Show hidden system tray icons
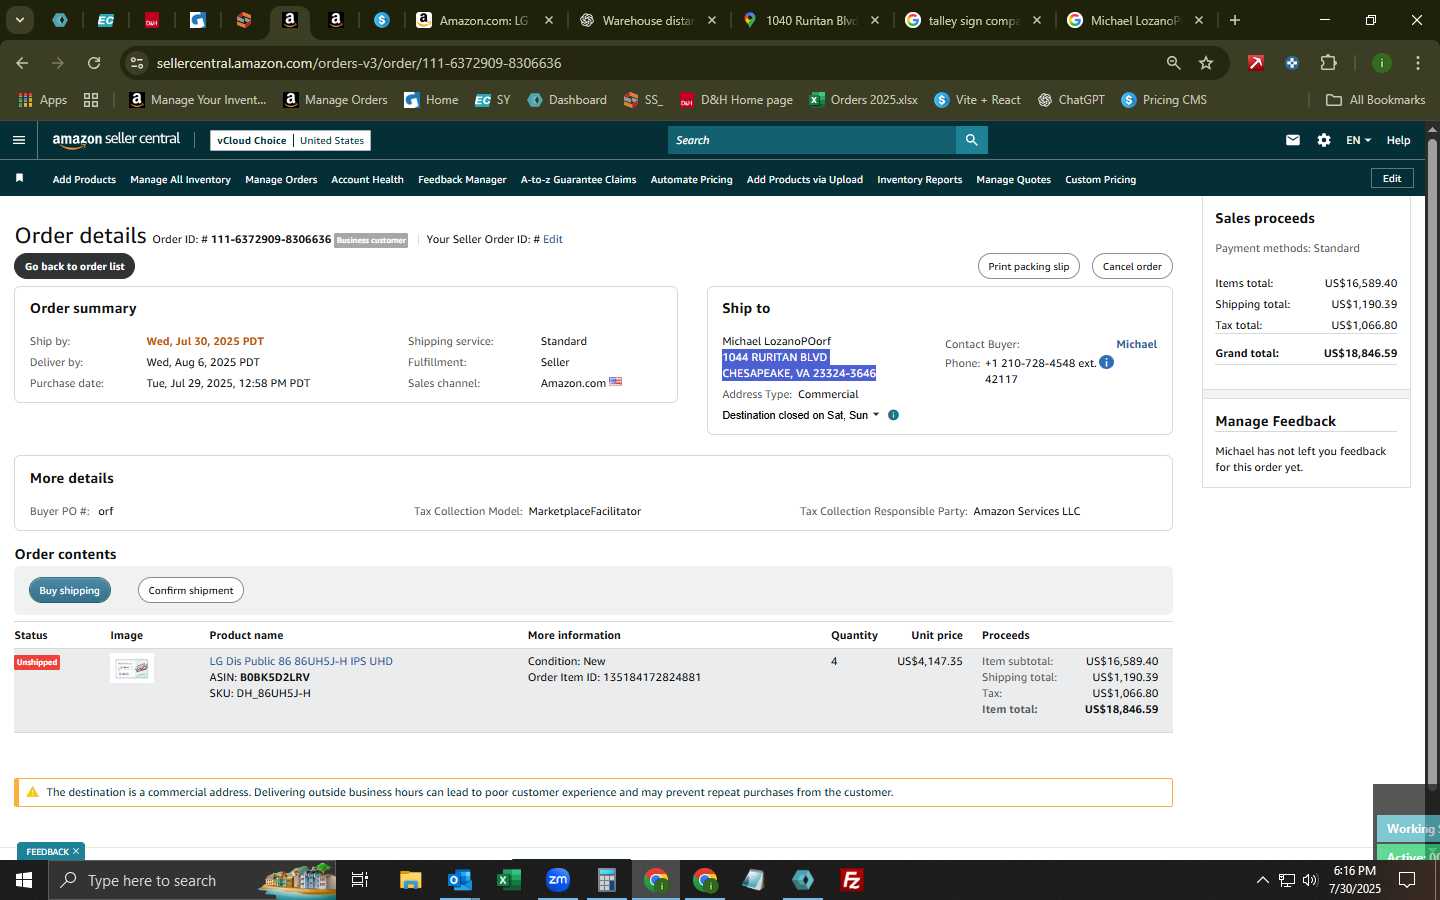This screenshot has height=900, width=1440. pos(1262,880)
